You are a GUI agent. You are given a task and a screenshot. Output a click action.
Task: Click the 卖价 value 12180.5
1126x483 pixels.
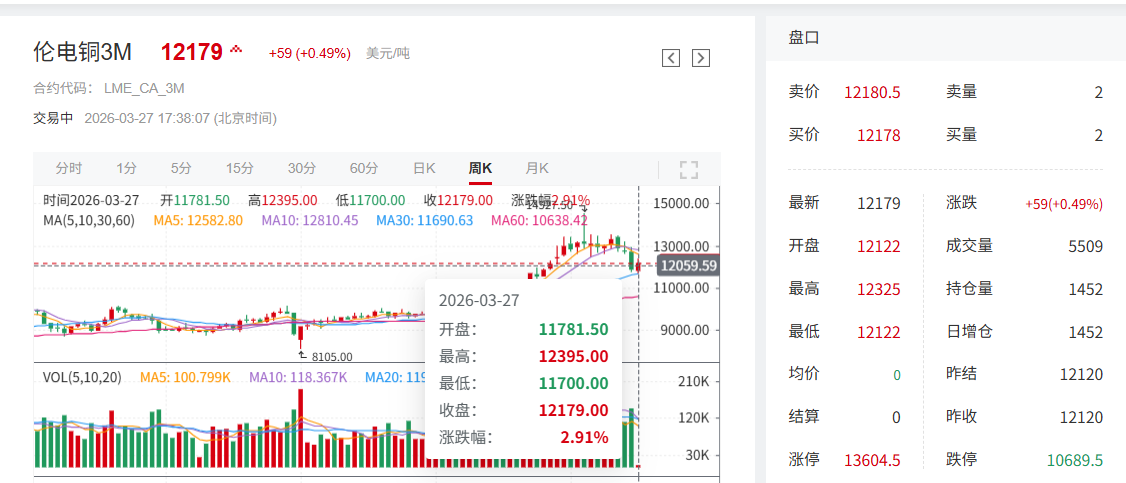pyautogui.click(x=872, y=92)
